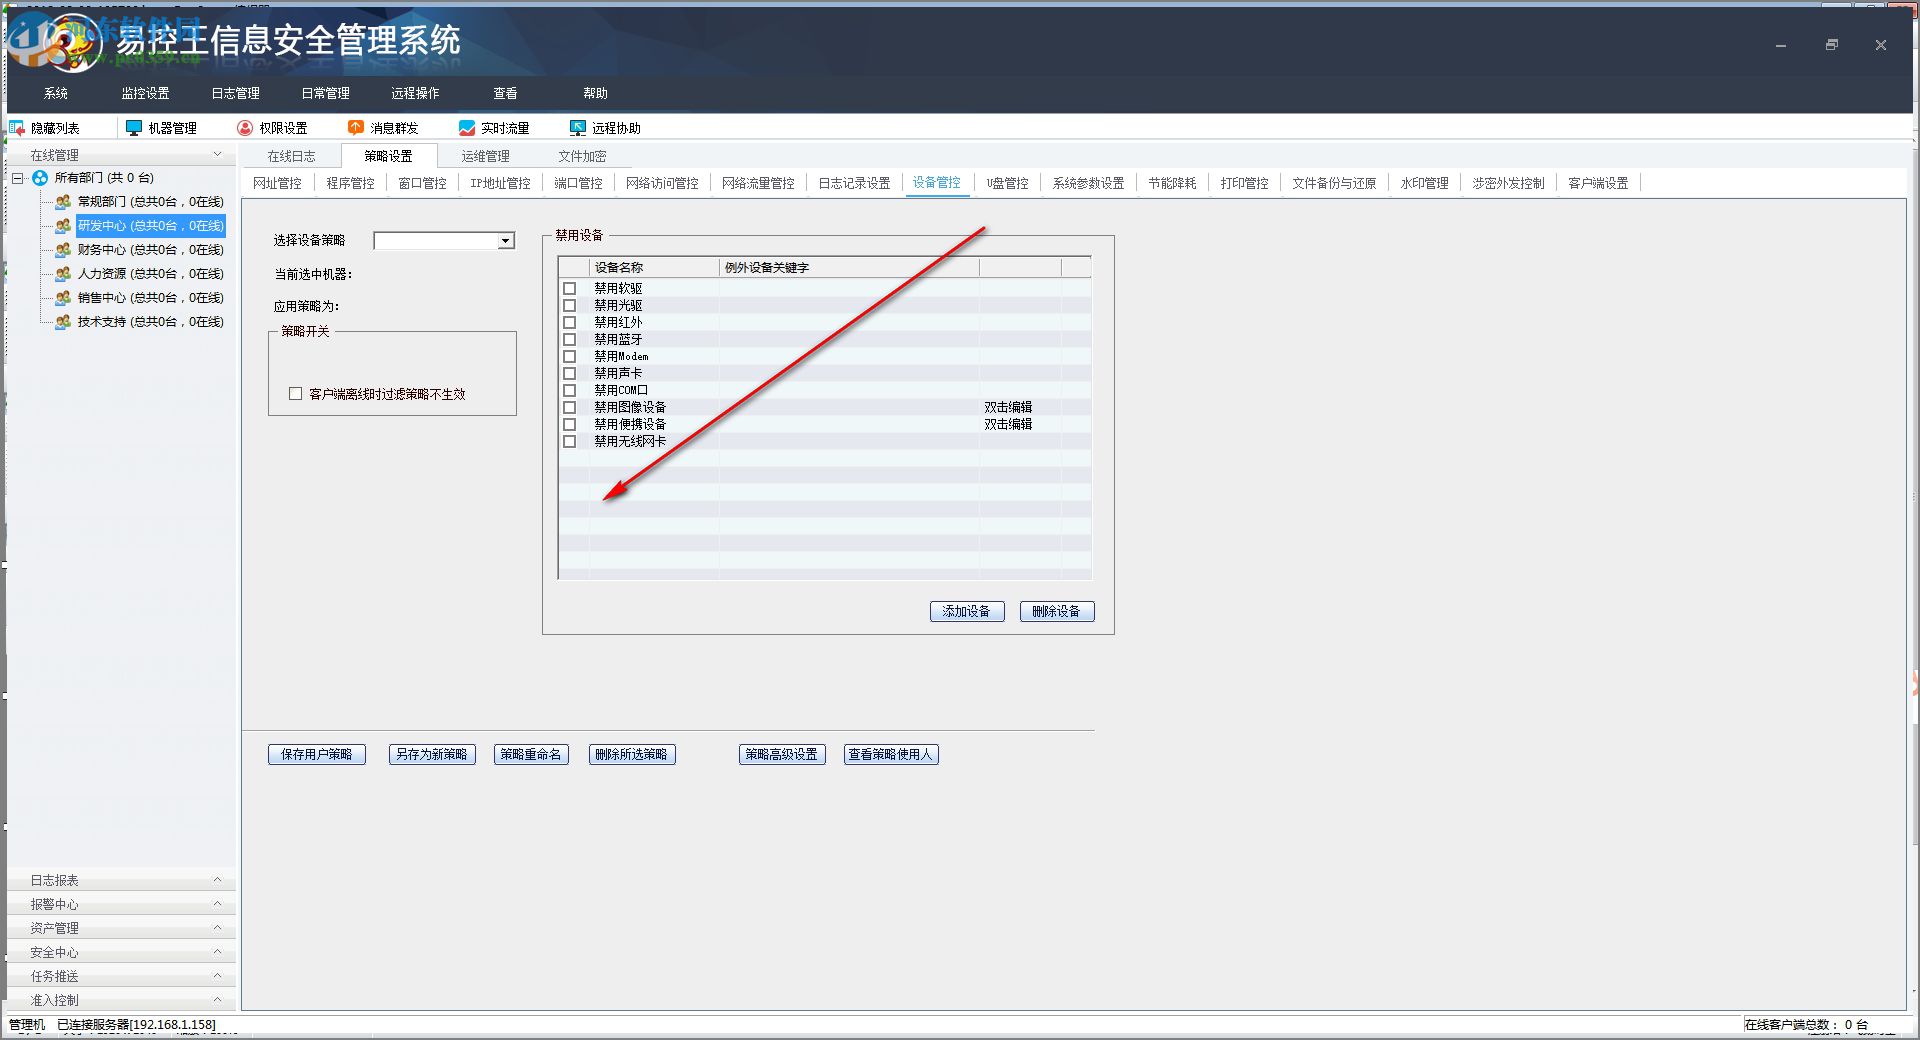The width and height of the screenshot is (1920, 1040).
Task: Collapse the 所有部门 tree node
Action: click(x=18, y=178)
